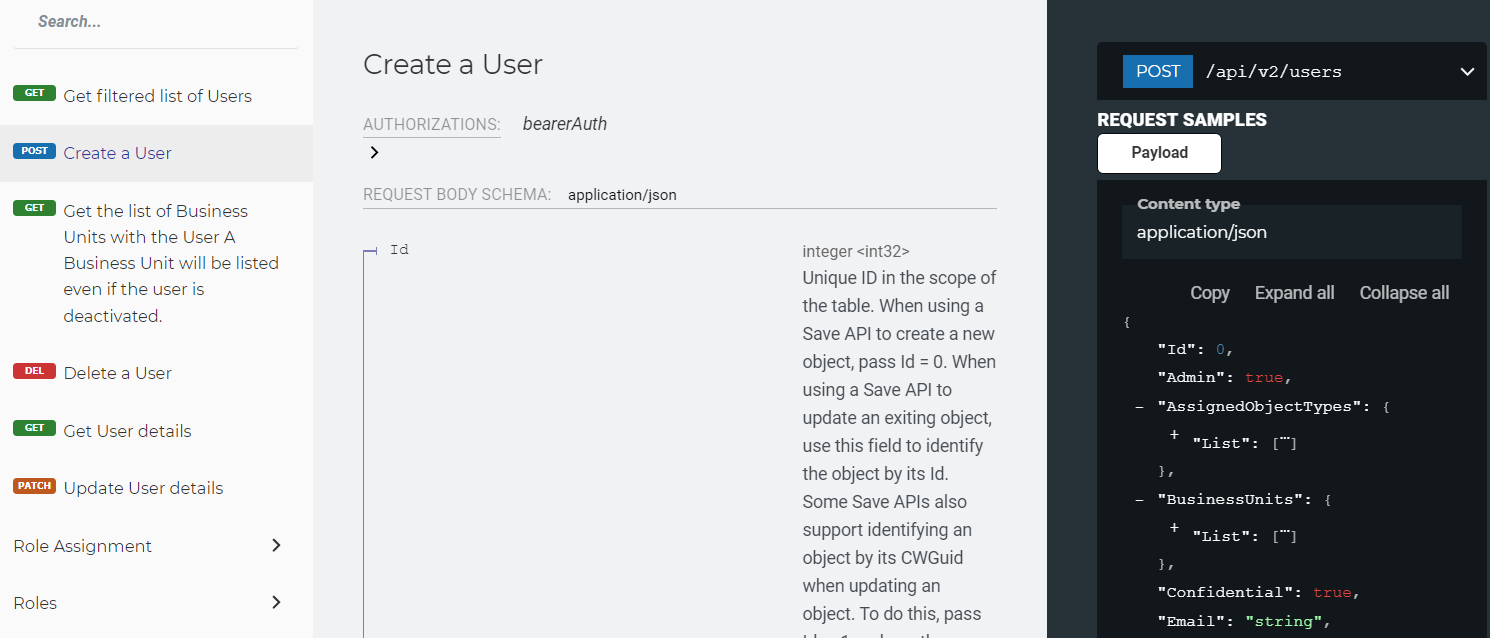This screenshot has height=638, width=1490.
Task: Click the GET badge next to Get User details
Action: click(35, 427)
